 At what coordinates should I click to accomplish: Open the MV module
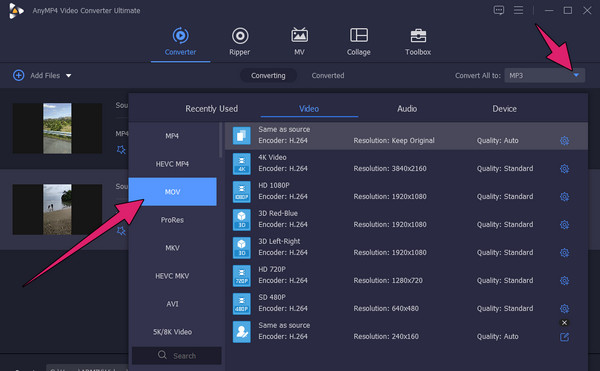[299, 42]
